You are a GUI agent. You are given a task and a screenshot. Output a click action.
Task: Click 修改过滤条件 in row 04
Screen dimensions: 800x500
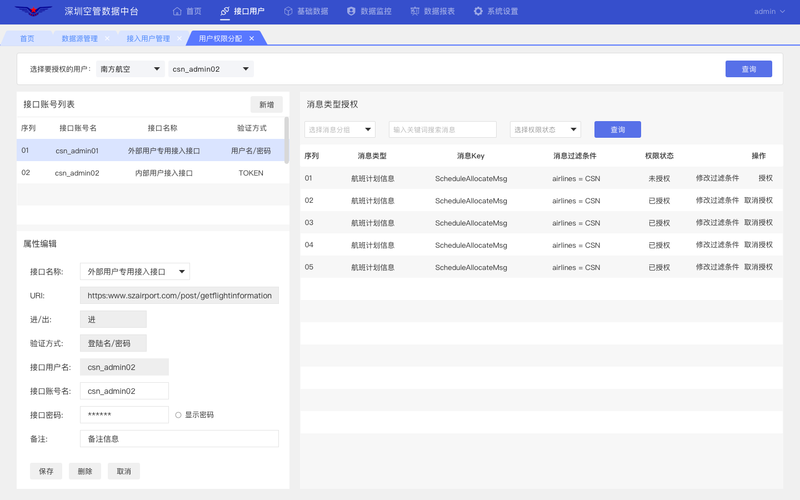click(717, 245)
